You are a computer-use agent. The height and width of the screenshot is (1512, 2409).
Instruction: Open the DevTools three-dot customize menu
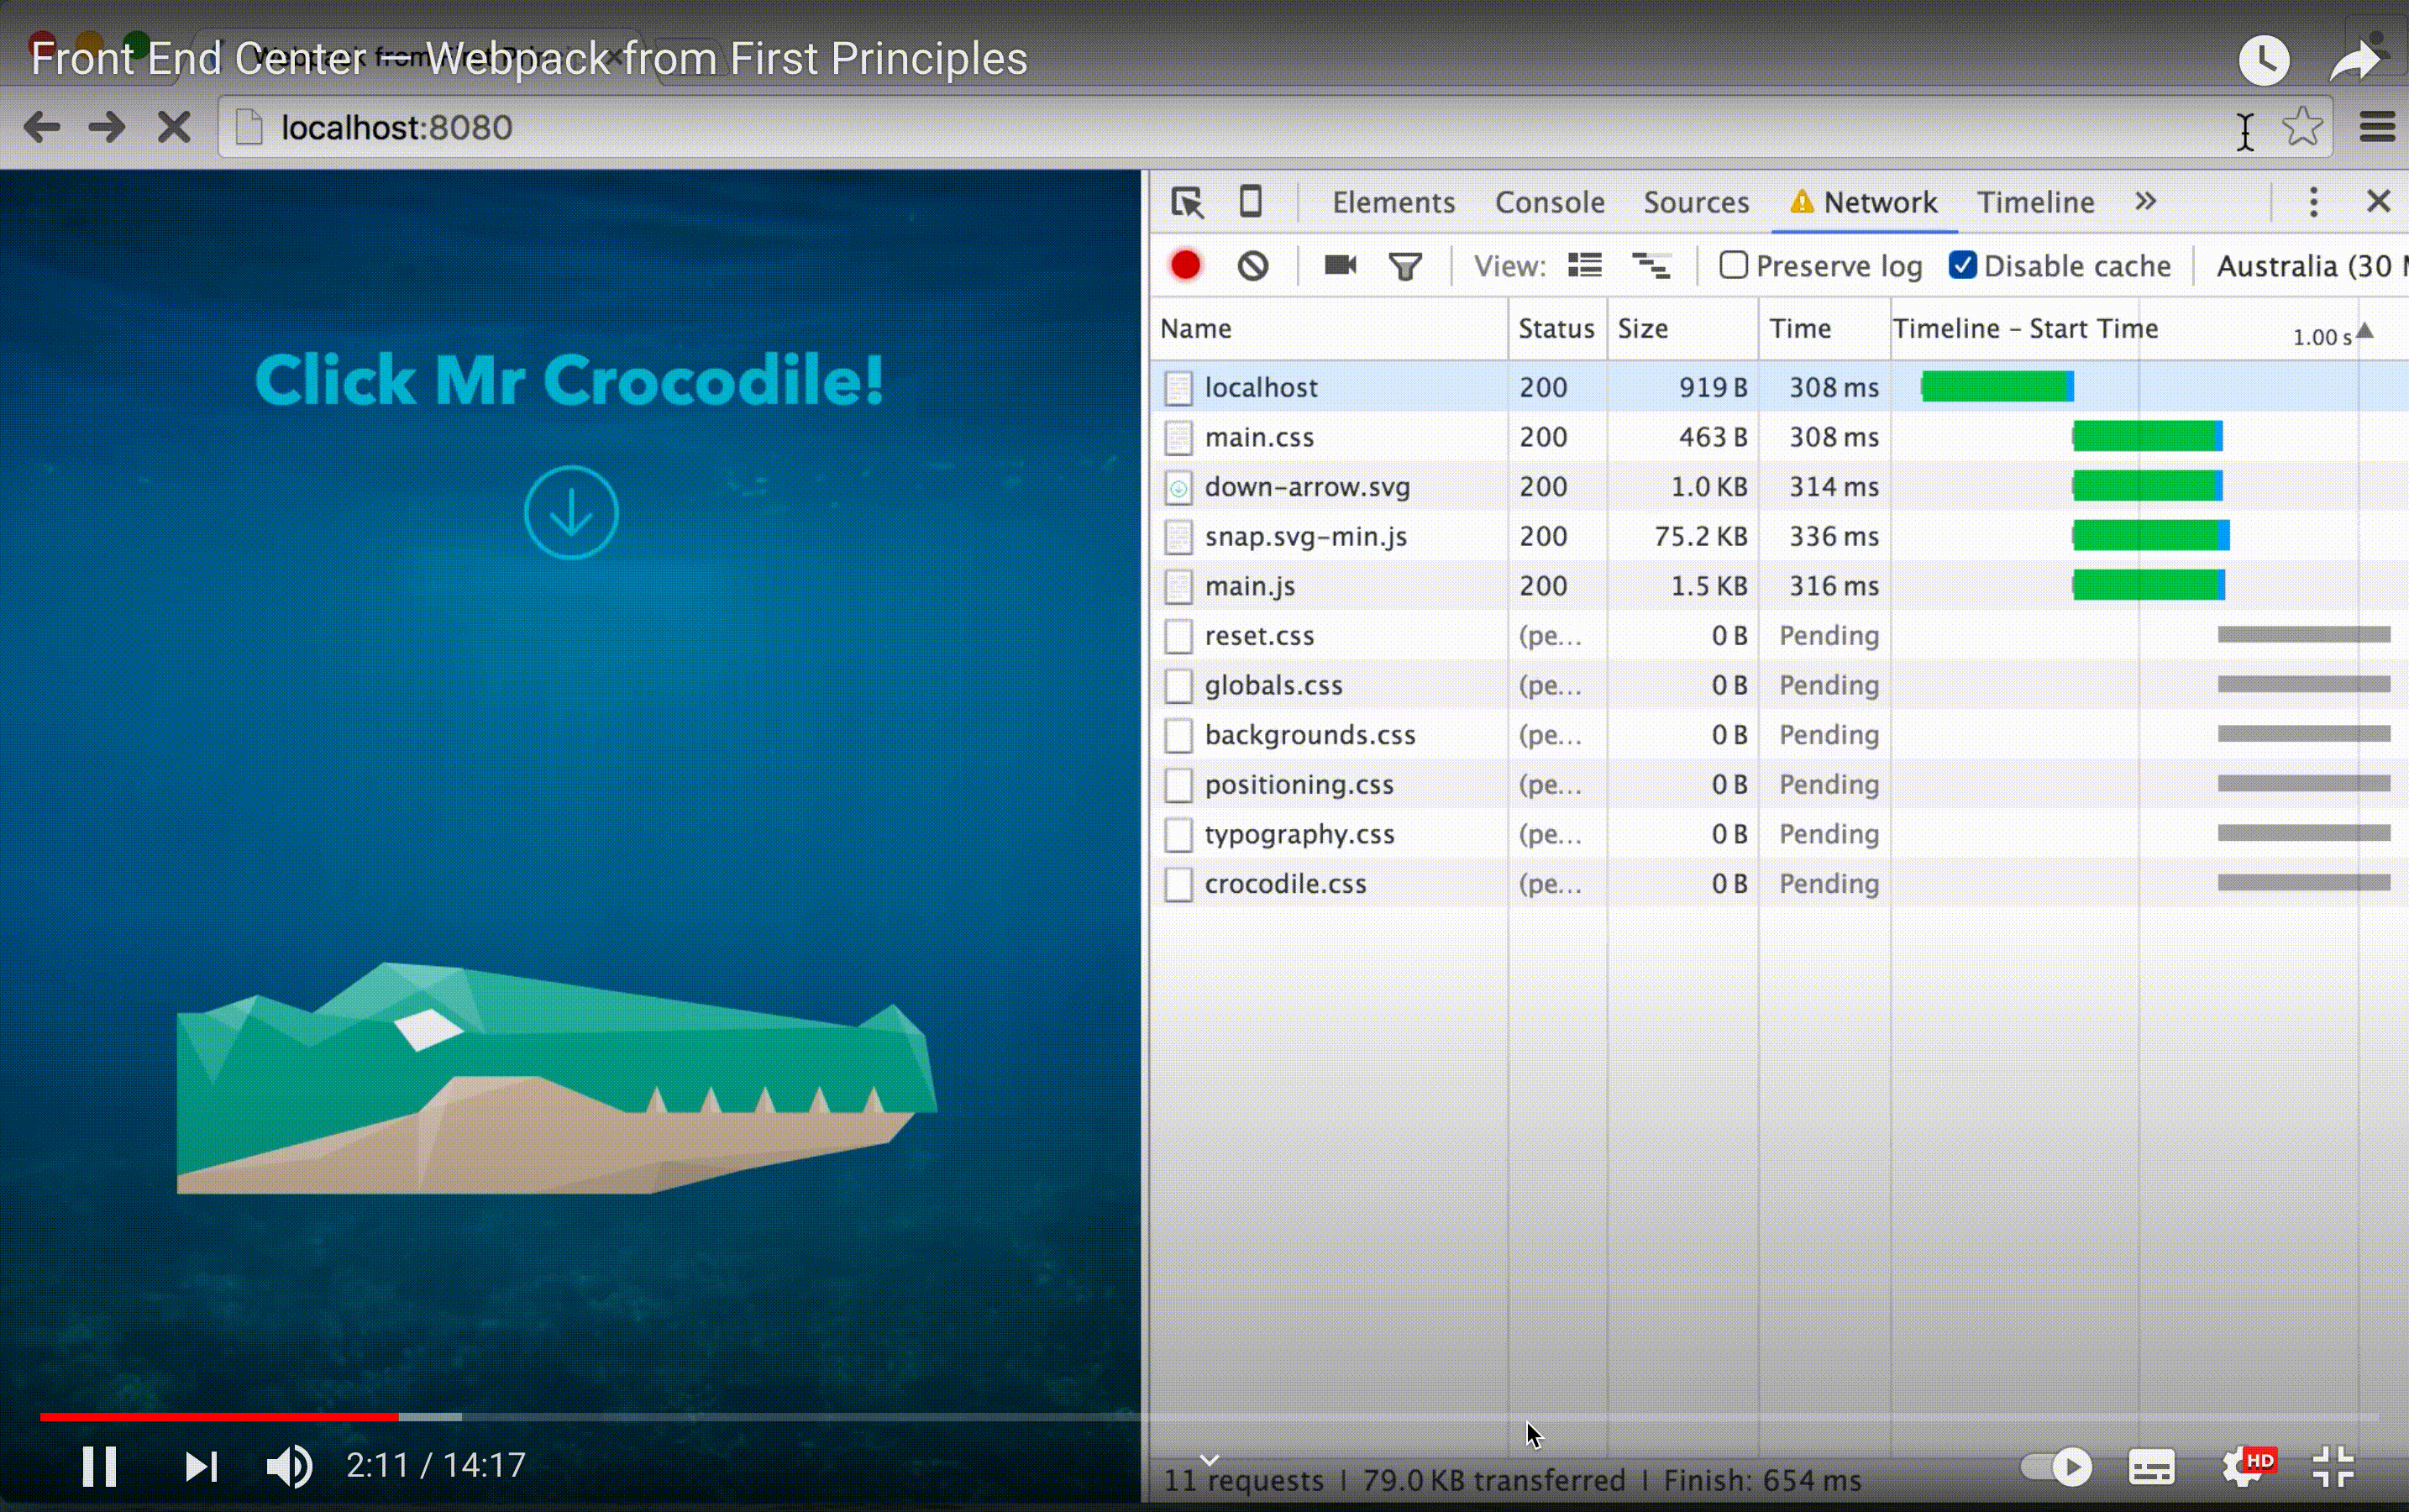[x=2313, y=202]
